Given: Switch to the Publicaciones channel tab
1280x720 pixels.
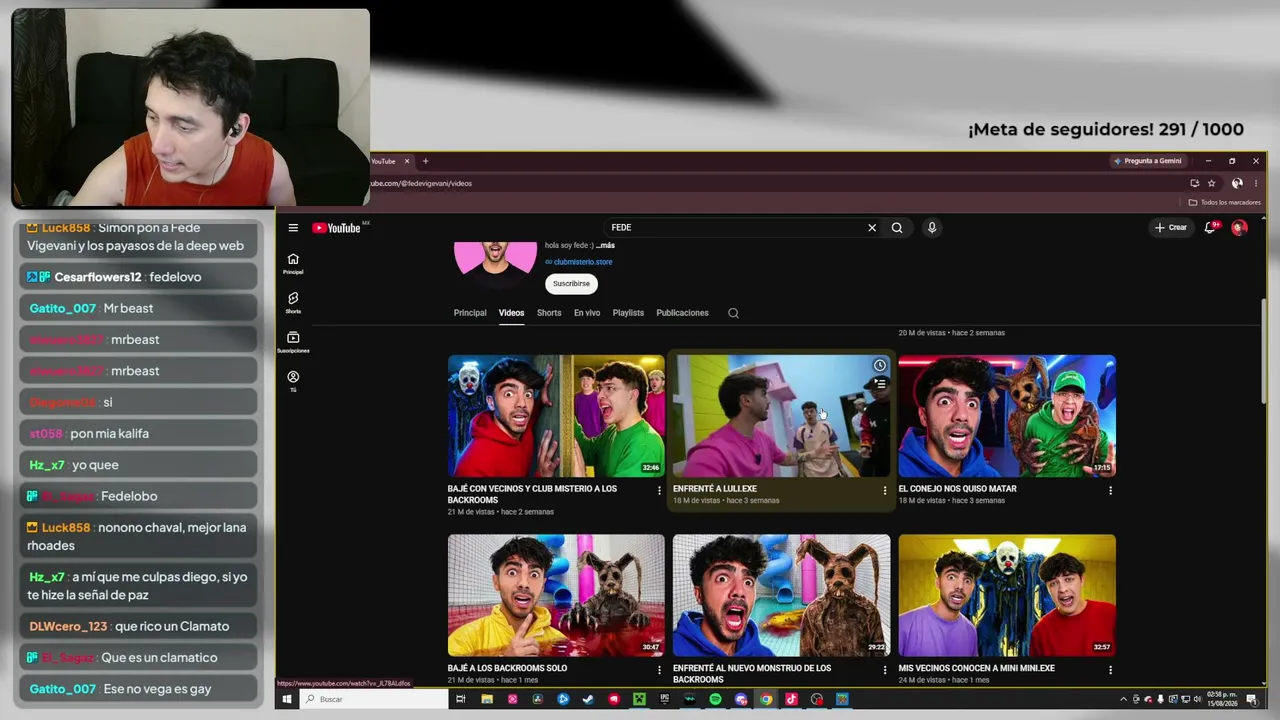Looking at the screenshot, I should point(682,313).
